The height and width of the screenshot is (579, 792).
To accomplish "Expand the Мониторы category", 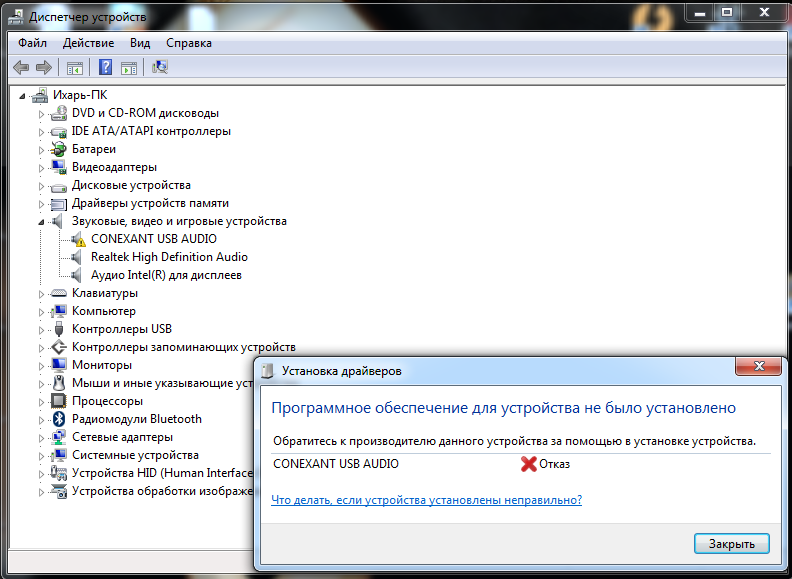I will pos(41,366).
